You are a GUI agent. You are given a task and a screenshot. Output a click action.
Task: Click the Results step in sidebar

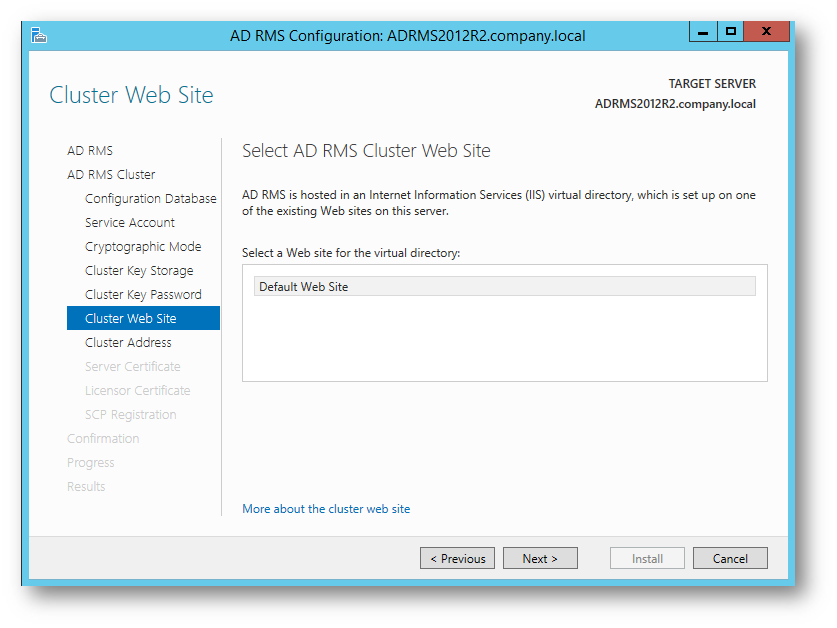(86, 486)
